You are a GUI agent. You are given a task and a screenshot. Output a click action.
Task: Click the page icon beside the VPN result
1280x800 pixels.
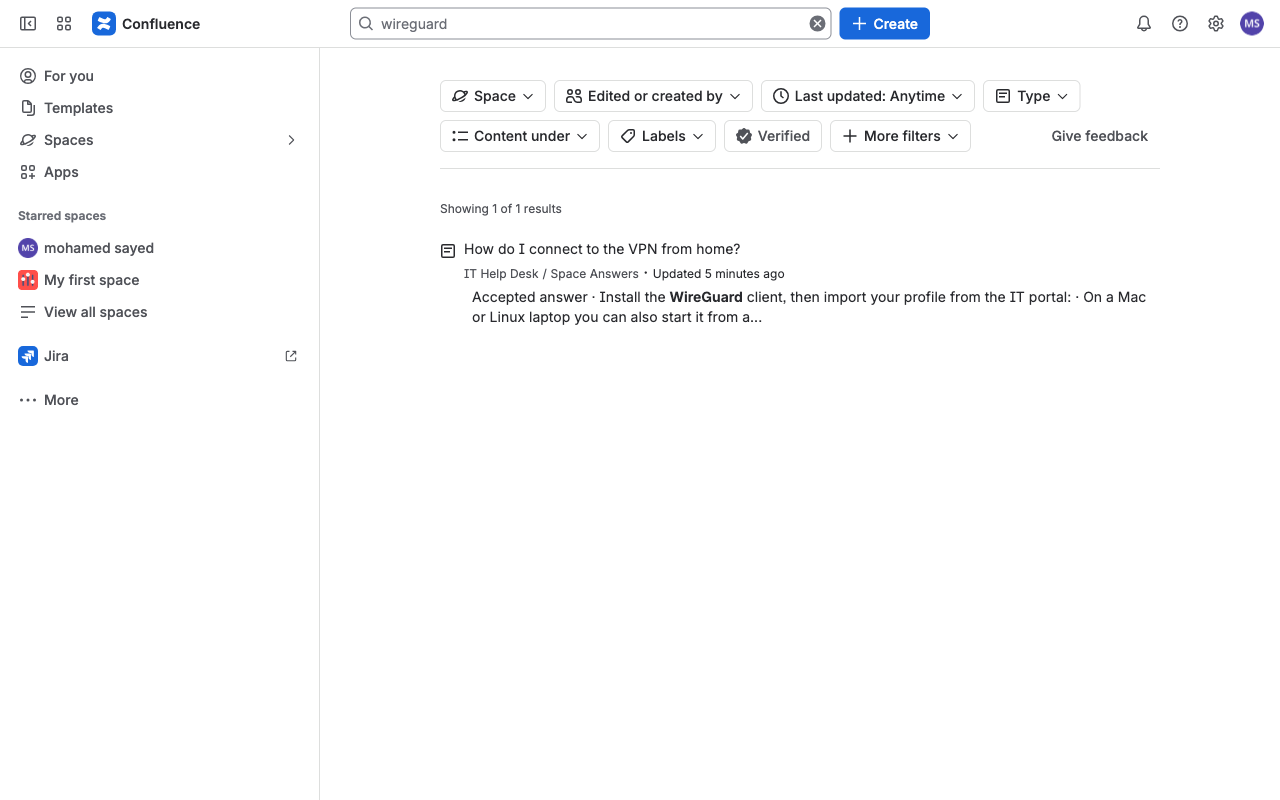point(448,251)
